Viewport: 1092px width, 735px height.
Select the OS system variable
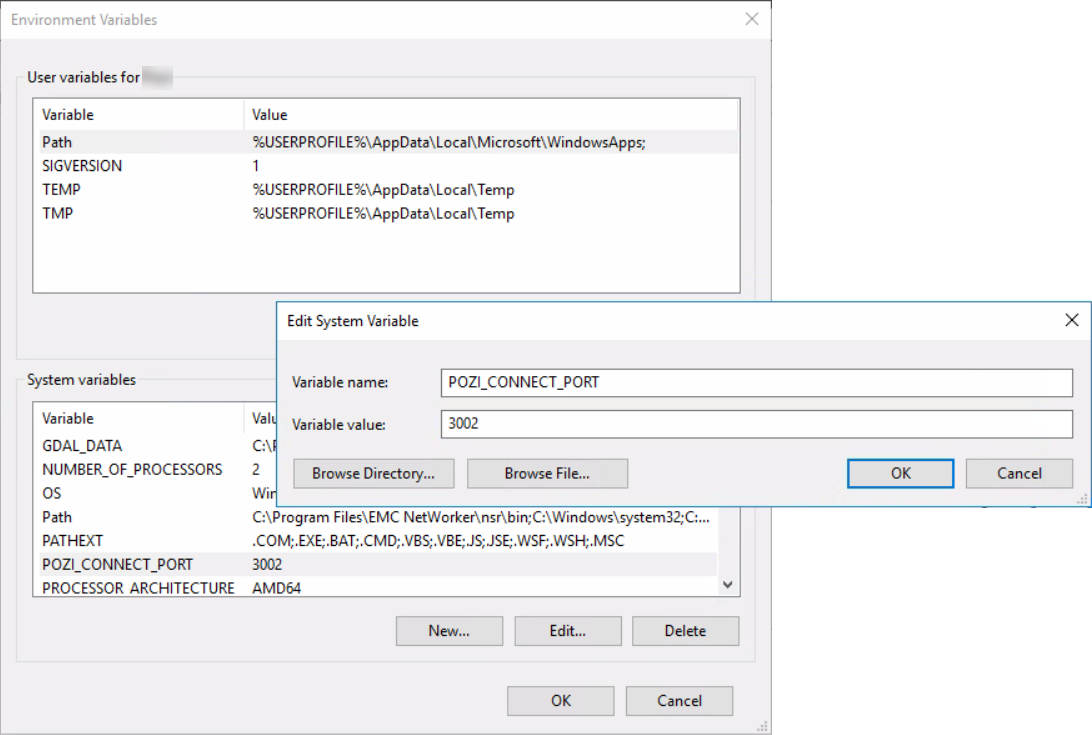[155, 493]
